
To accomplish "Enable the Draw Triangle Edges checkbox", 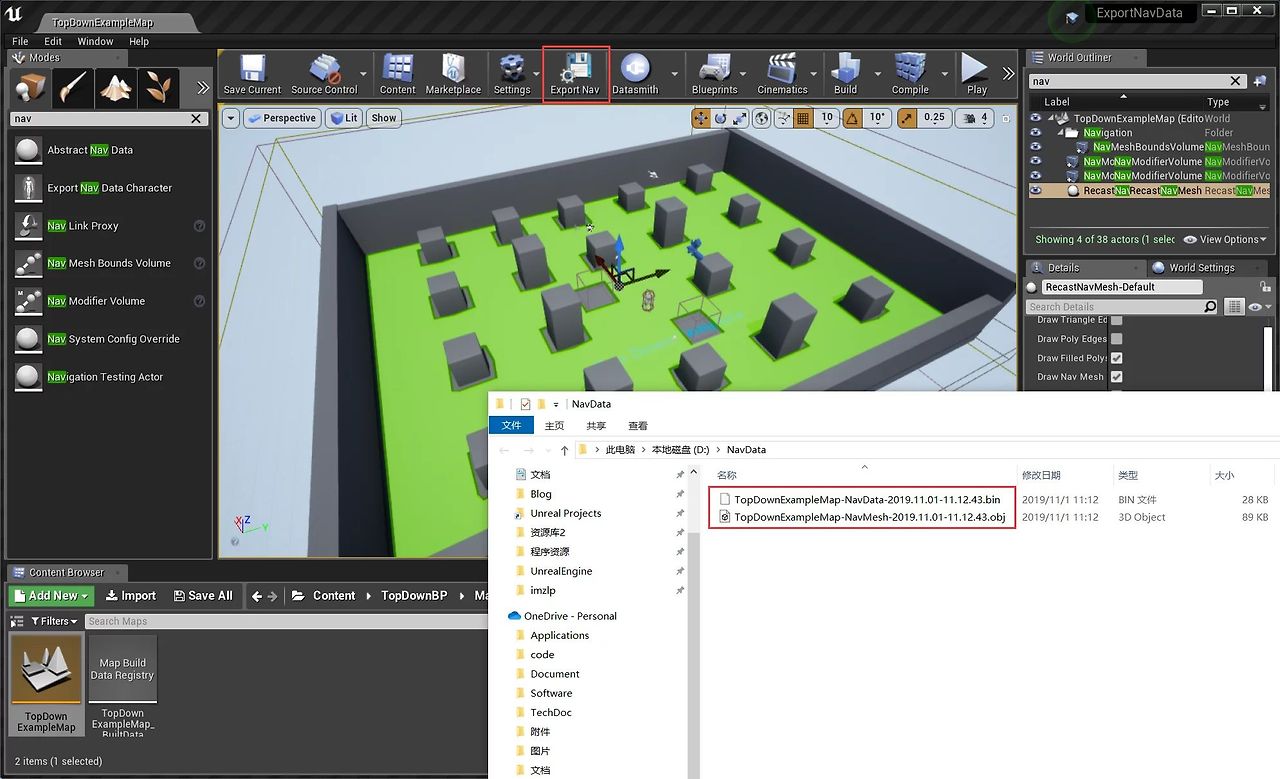I will coord(1116,320).
